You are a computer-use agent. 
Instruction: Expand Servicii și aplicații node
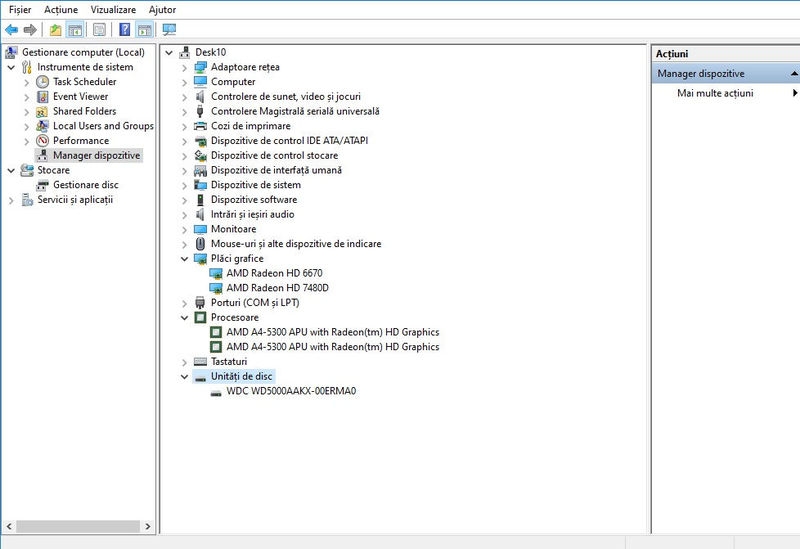pos(11,201)
